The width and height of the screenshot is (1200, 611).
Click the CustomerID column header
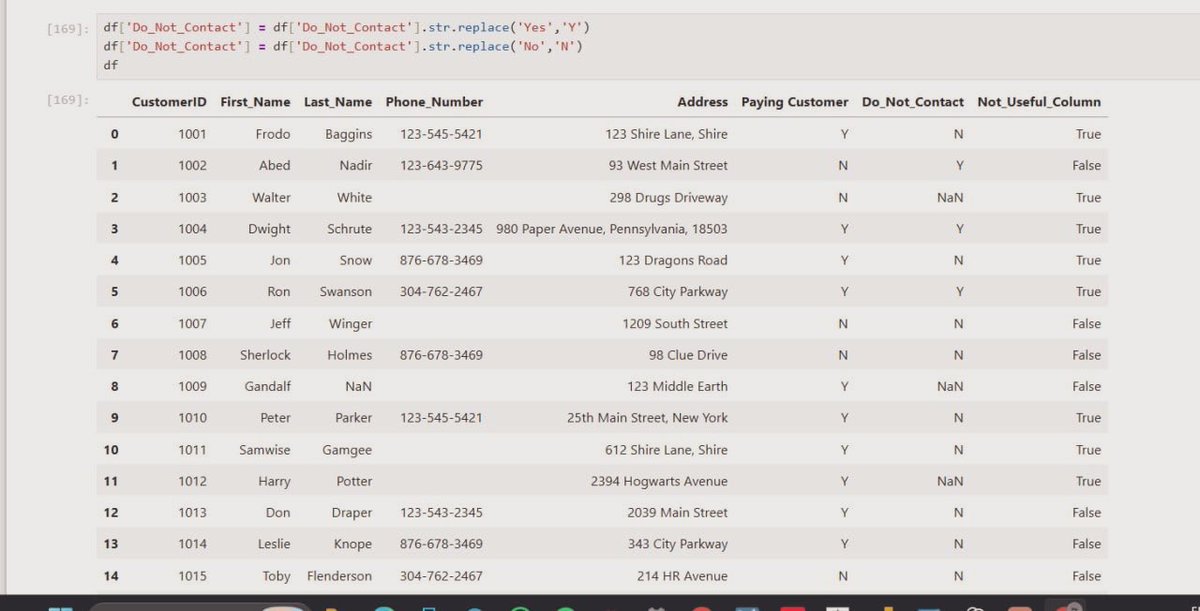[169, 102]
